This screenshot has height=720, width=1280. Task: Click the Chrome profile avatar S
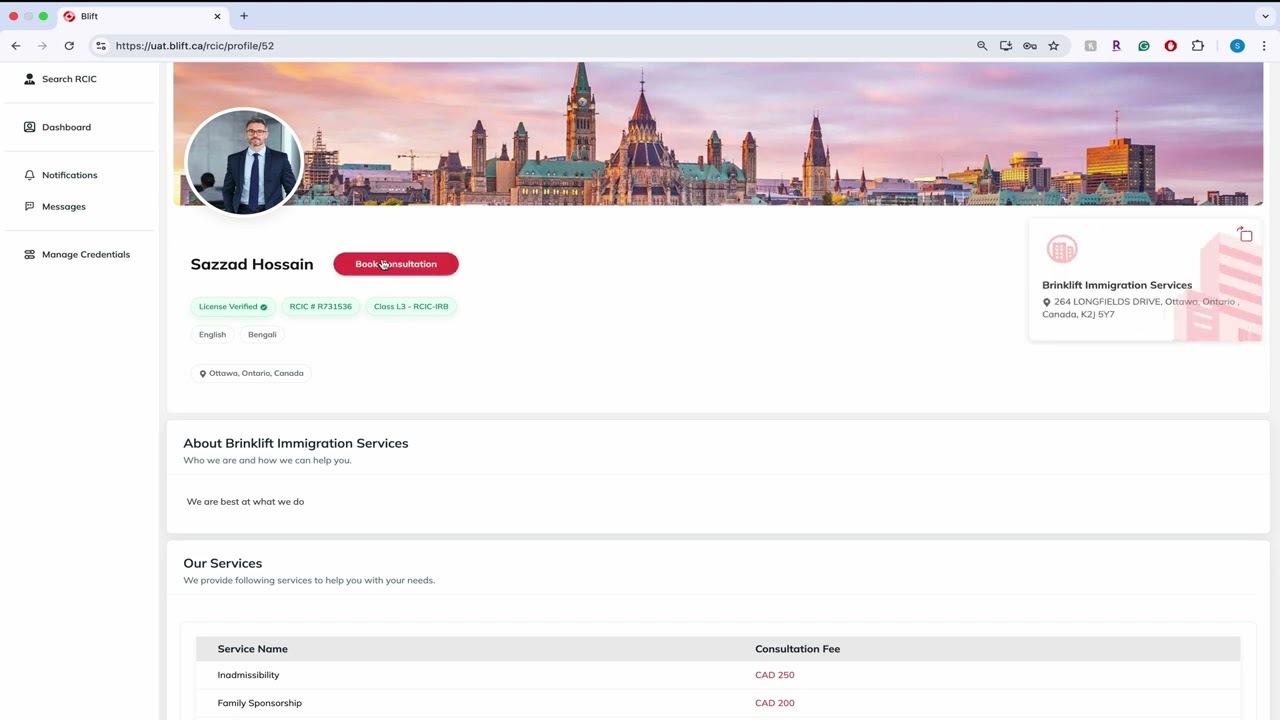tap(1237, 46)
